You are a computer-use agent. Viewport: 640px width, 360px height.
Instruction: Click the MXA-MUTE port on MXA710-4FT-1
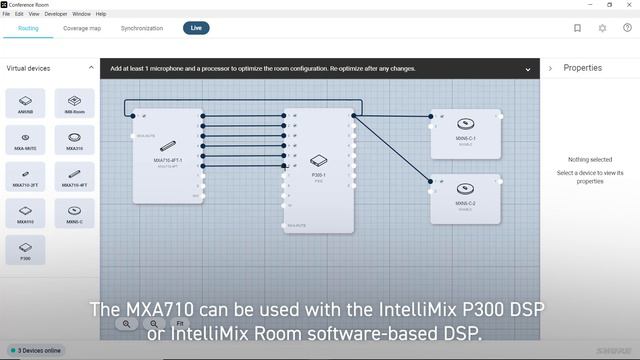133,136
